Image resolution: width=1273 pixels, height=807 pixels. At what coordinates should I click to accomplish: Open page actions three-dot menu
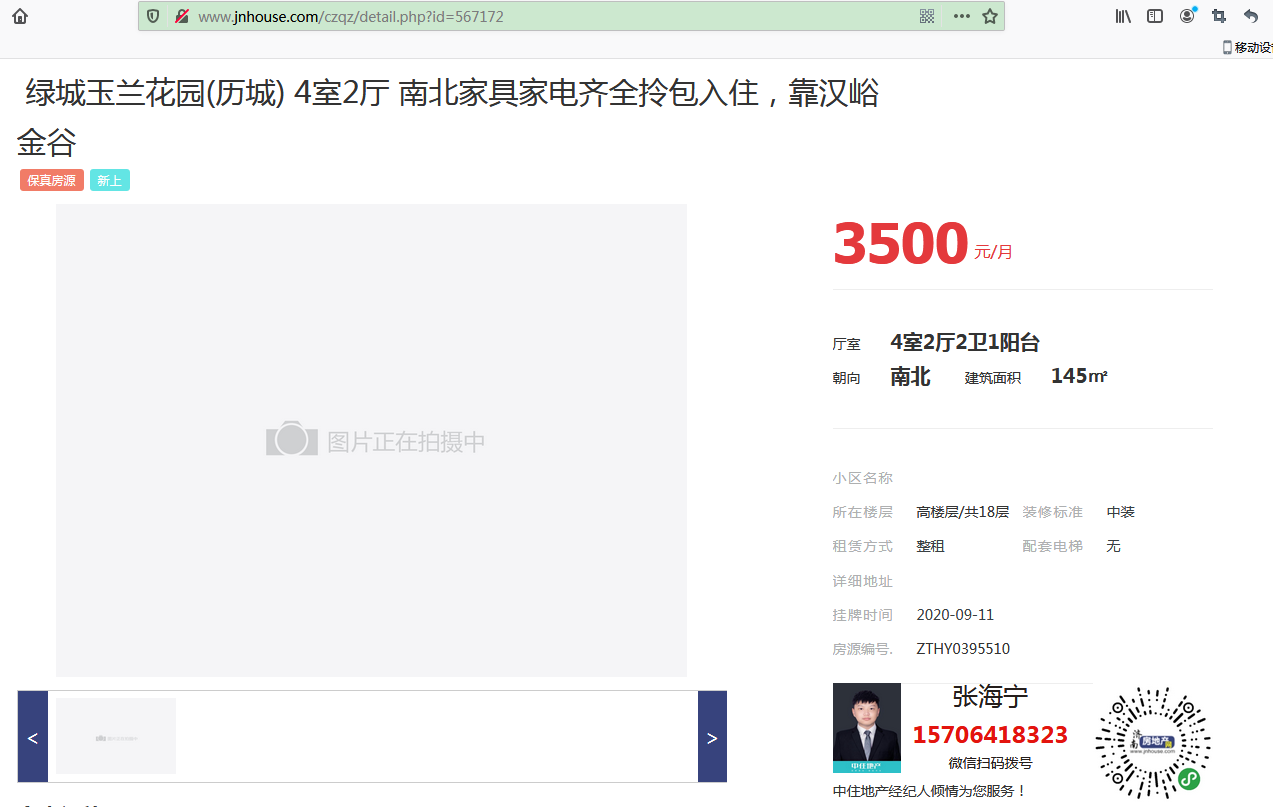(x=961, y=16)
